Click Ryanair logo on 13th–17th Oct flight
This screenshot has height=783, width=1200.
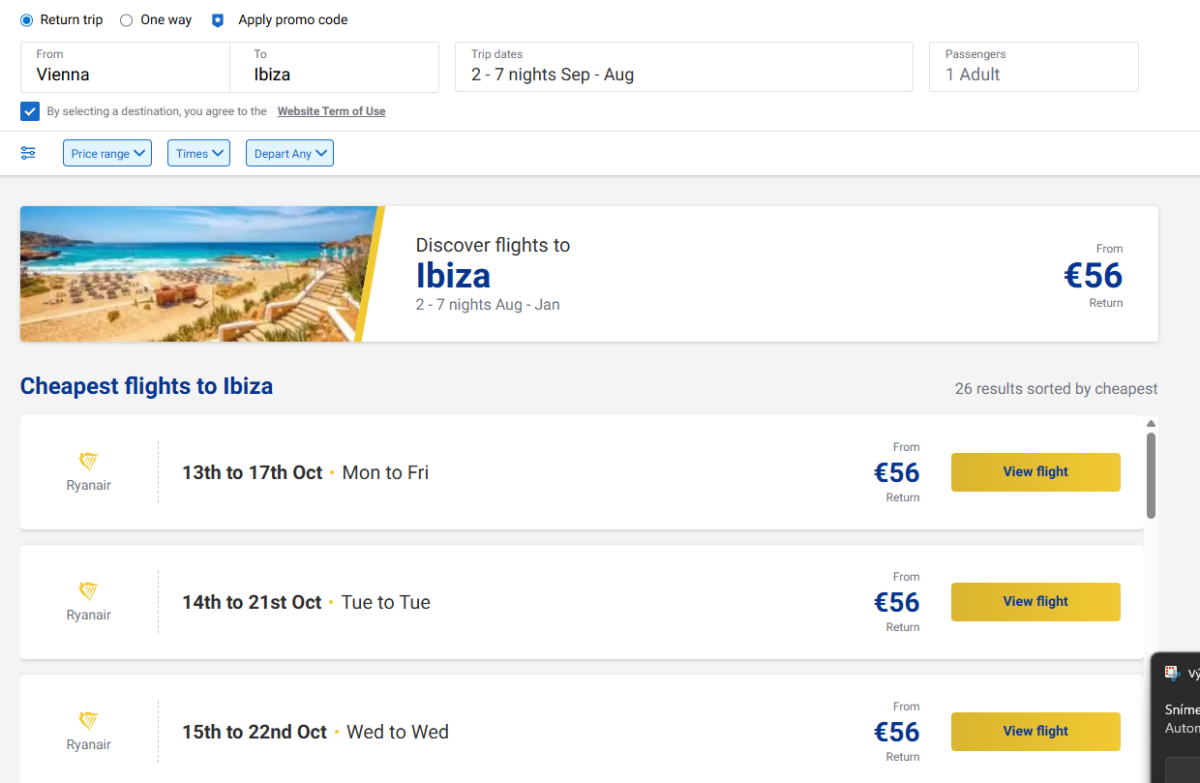coord(89,462)
